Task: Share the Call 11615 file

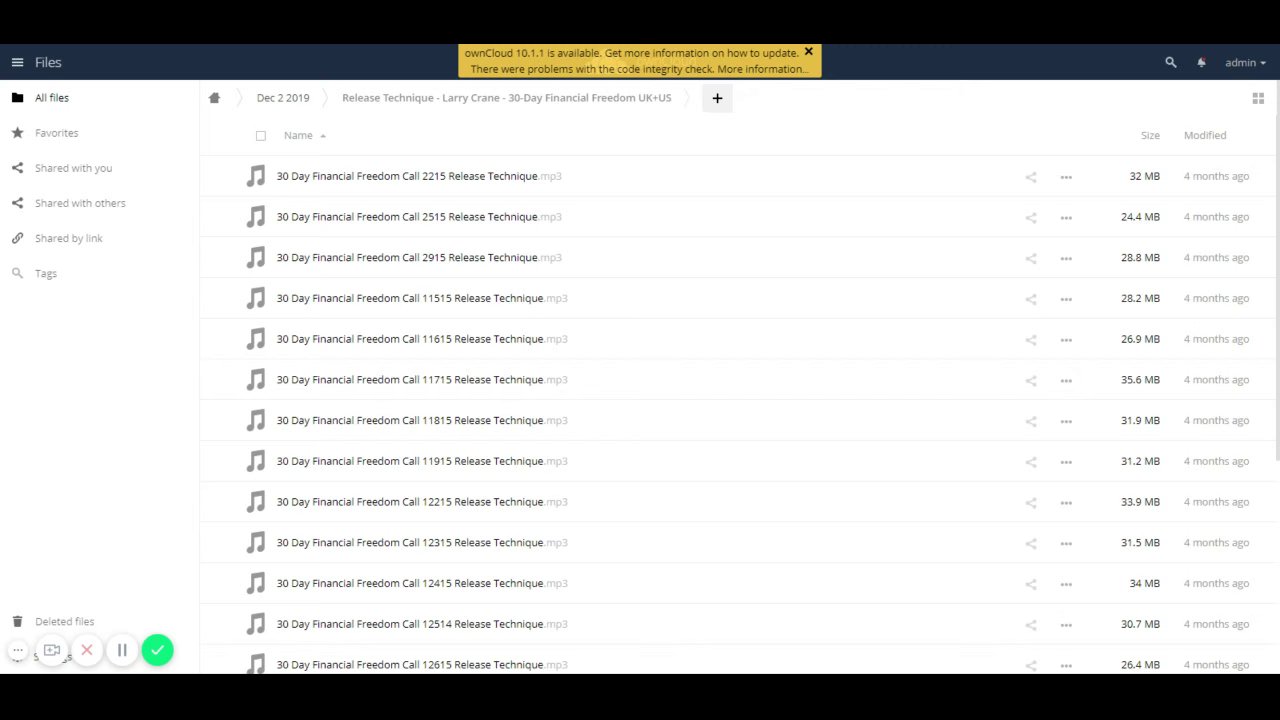Action: pos(1031,339)
